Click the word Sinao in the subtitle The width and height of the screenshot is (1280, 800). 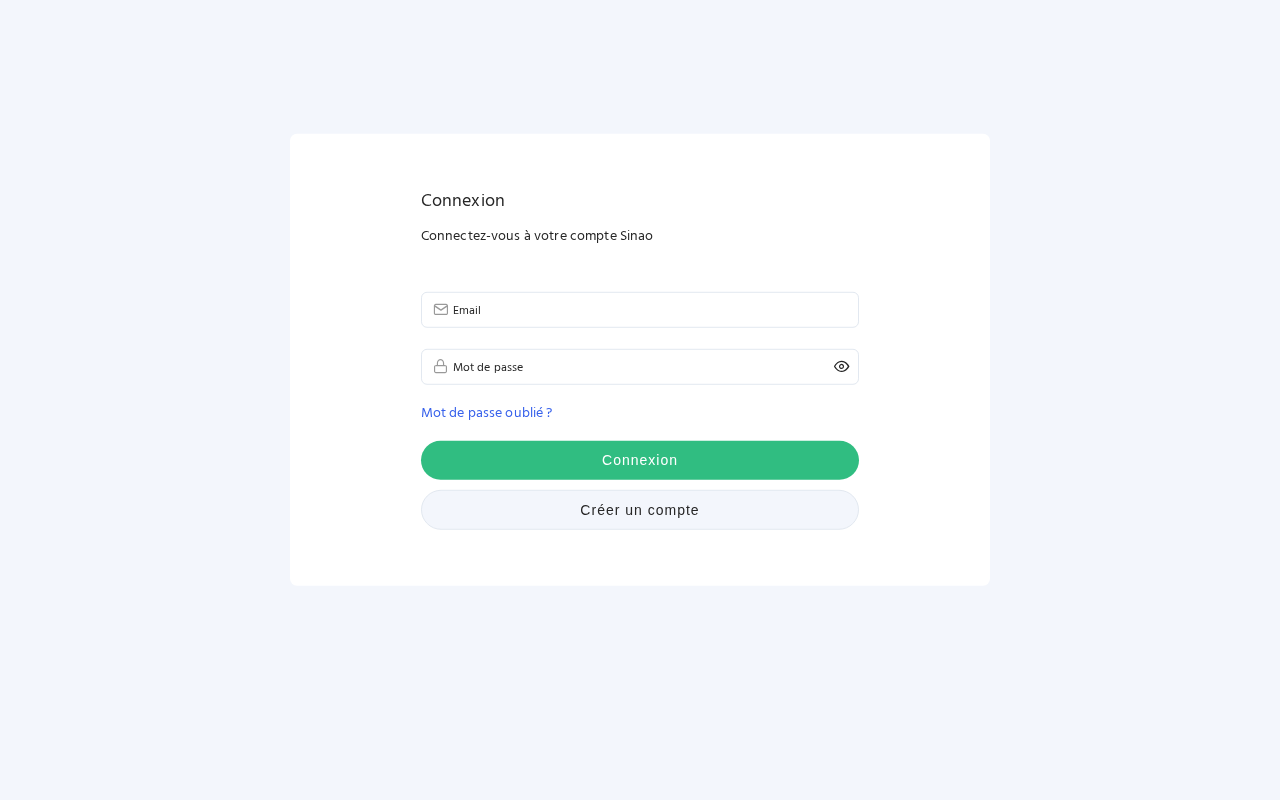point(636,236)
